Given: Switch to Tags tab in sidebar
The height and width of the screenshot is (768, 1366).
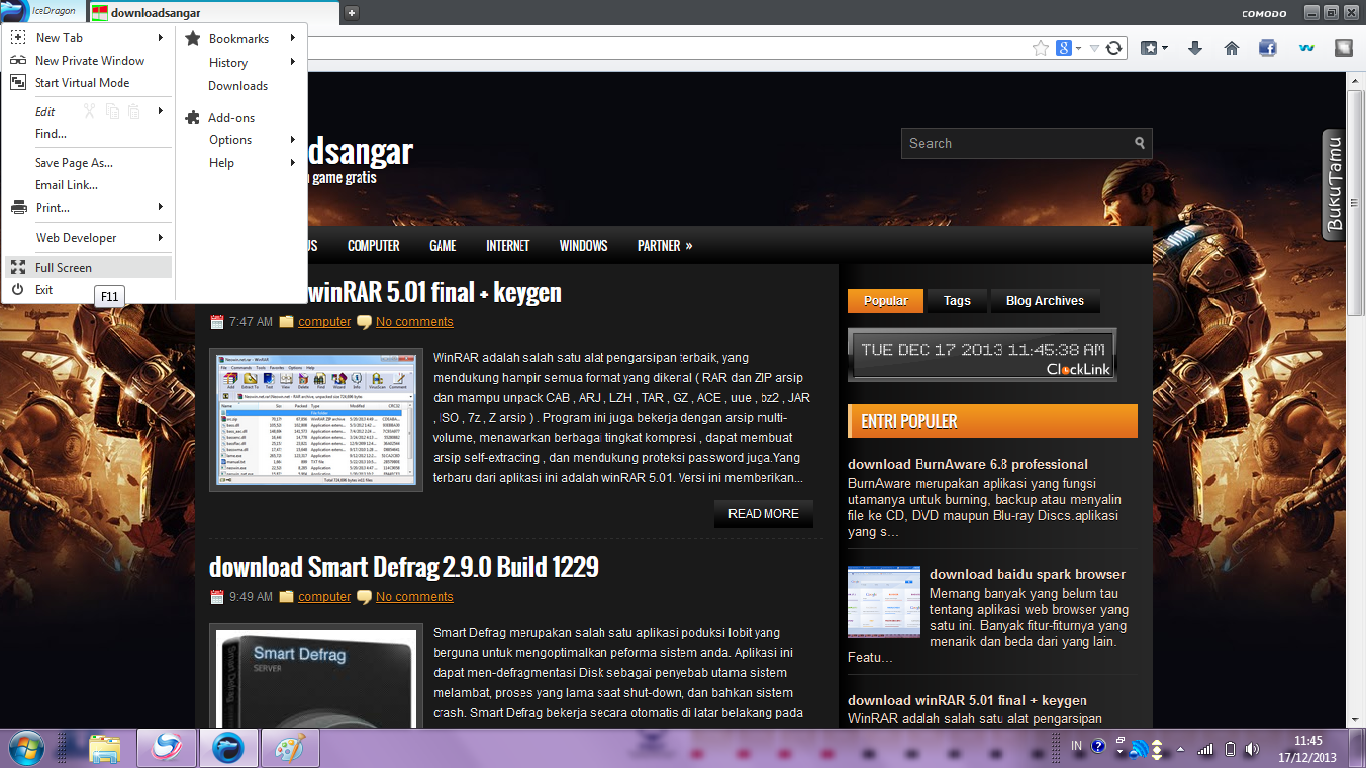Looking at the screenshot, I should click(957, 300).
